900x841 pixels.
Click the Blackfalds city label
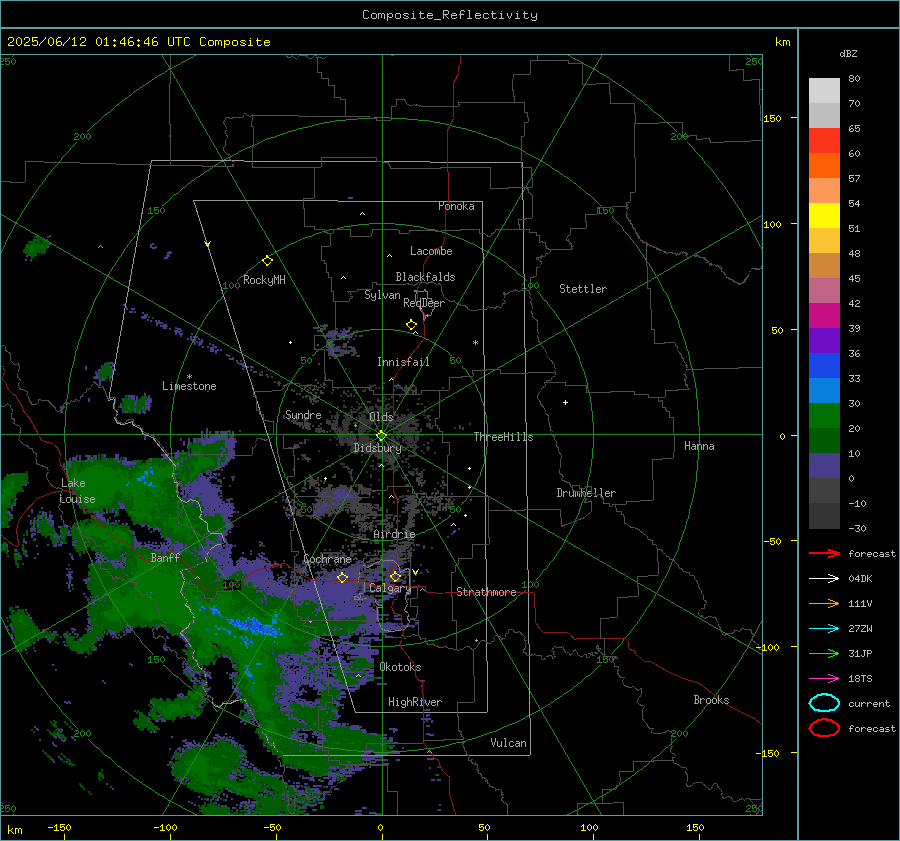coord(425,277)
